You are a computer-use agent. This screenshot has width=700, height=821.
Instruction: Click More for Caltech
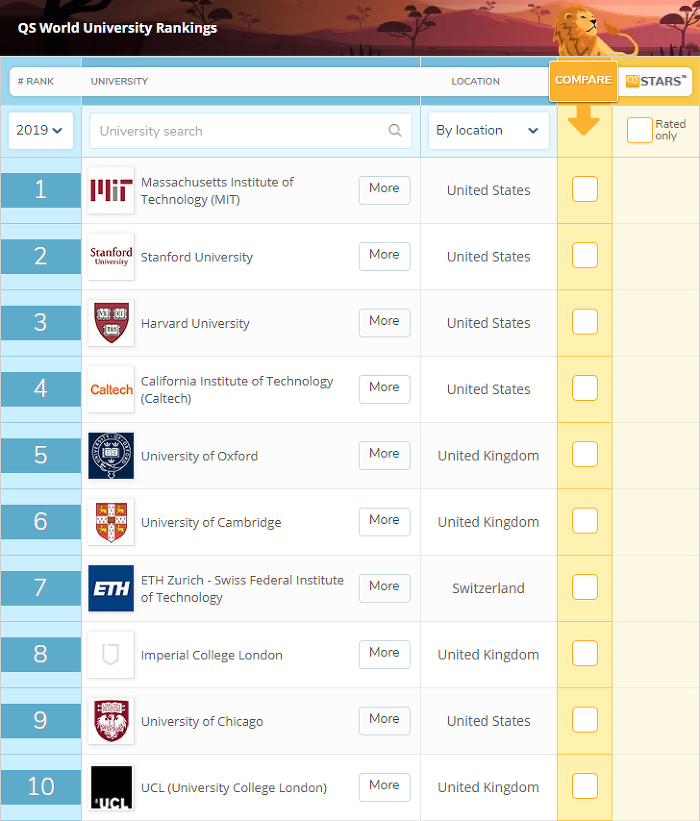coord(384,389)
